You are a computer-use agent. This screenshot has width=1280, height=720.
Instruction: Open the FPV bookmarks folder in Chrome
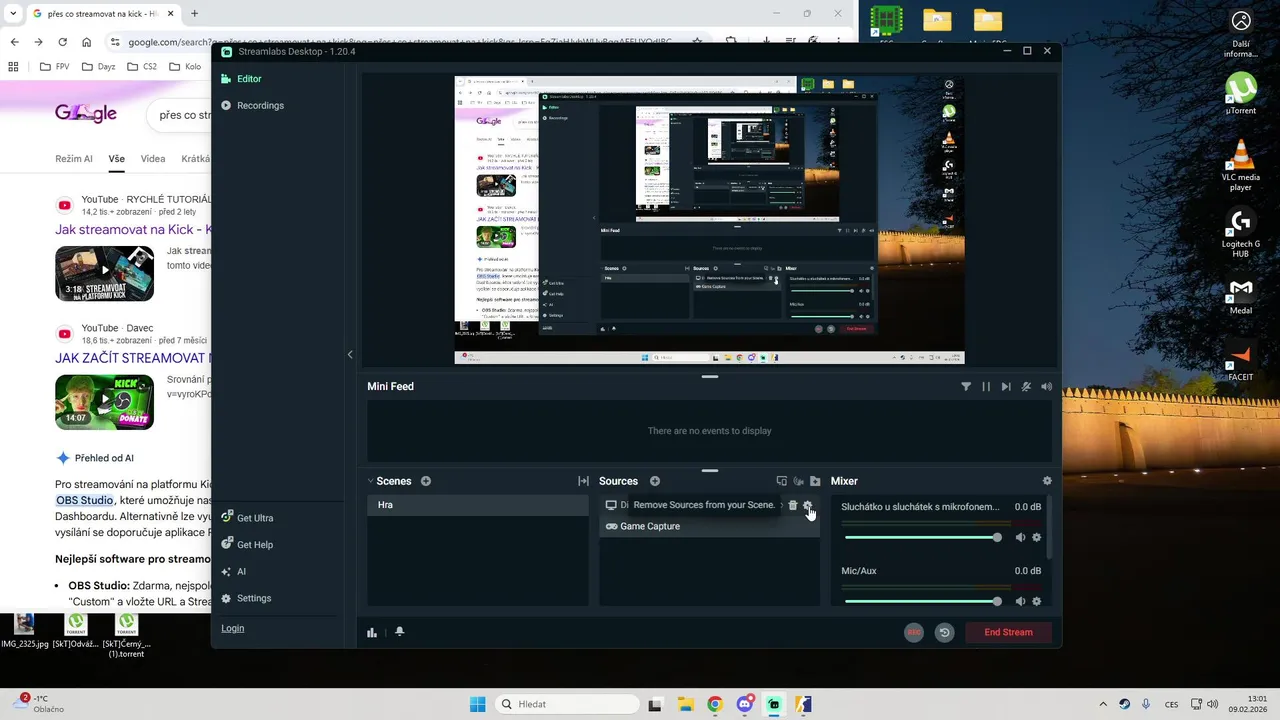coord(56,67)
